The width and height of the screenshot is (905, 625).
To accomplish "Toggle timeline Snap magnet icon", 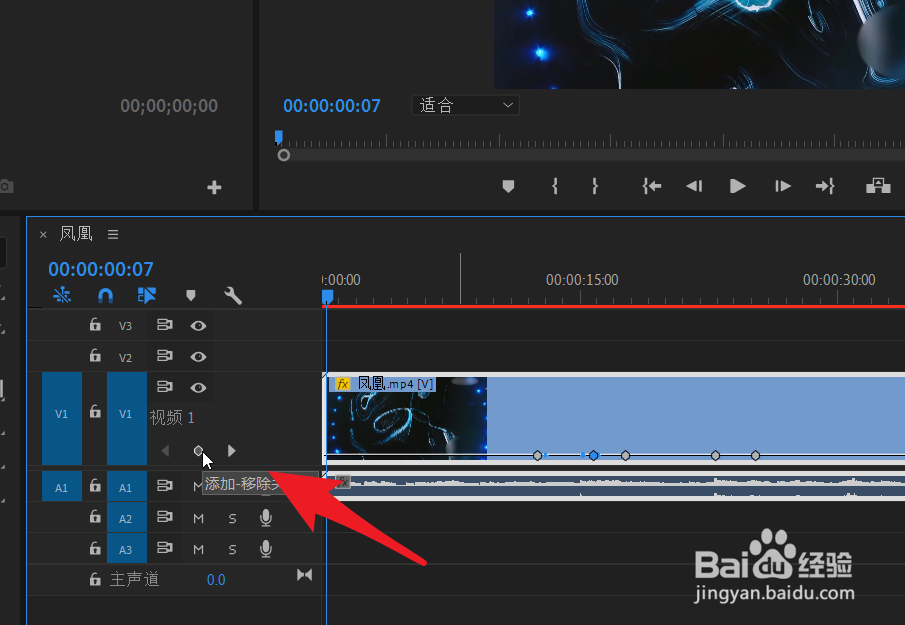I will pyautogui.click(x=105, y=295).
